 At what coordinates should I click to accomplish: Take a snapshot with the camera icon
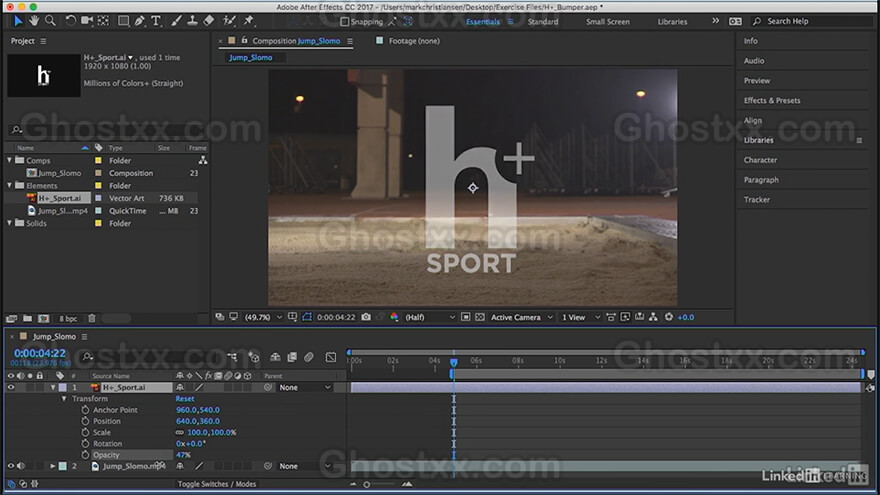[x=366, y=317]
